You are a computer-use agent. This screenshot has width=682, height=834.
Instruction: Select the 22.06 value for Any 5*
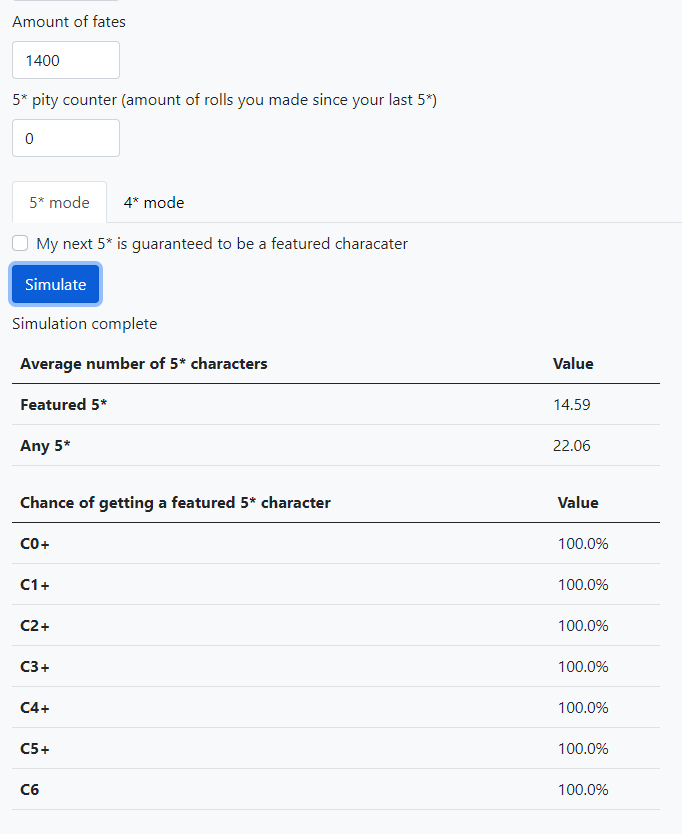click(571, 446)
